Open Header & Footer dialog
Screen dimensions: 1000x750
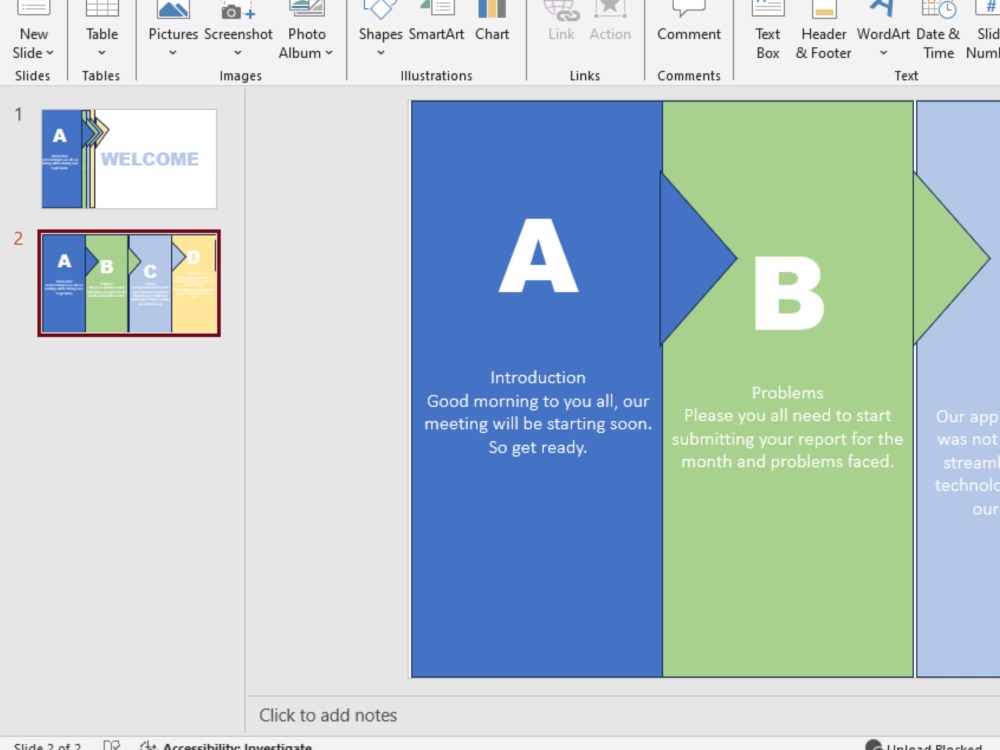[x=823, y=32]
